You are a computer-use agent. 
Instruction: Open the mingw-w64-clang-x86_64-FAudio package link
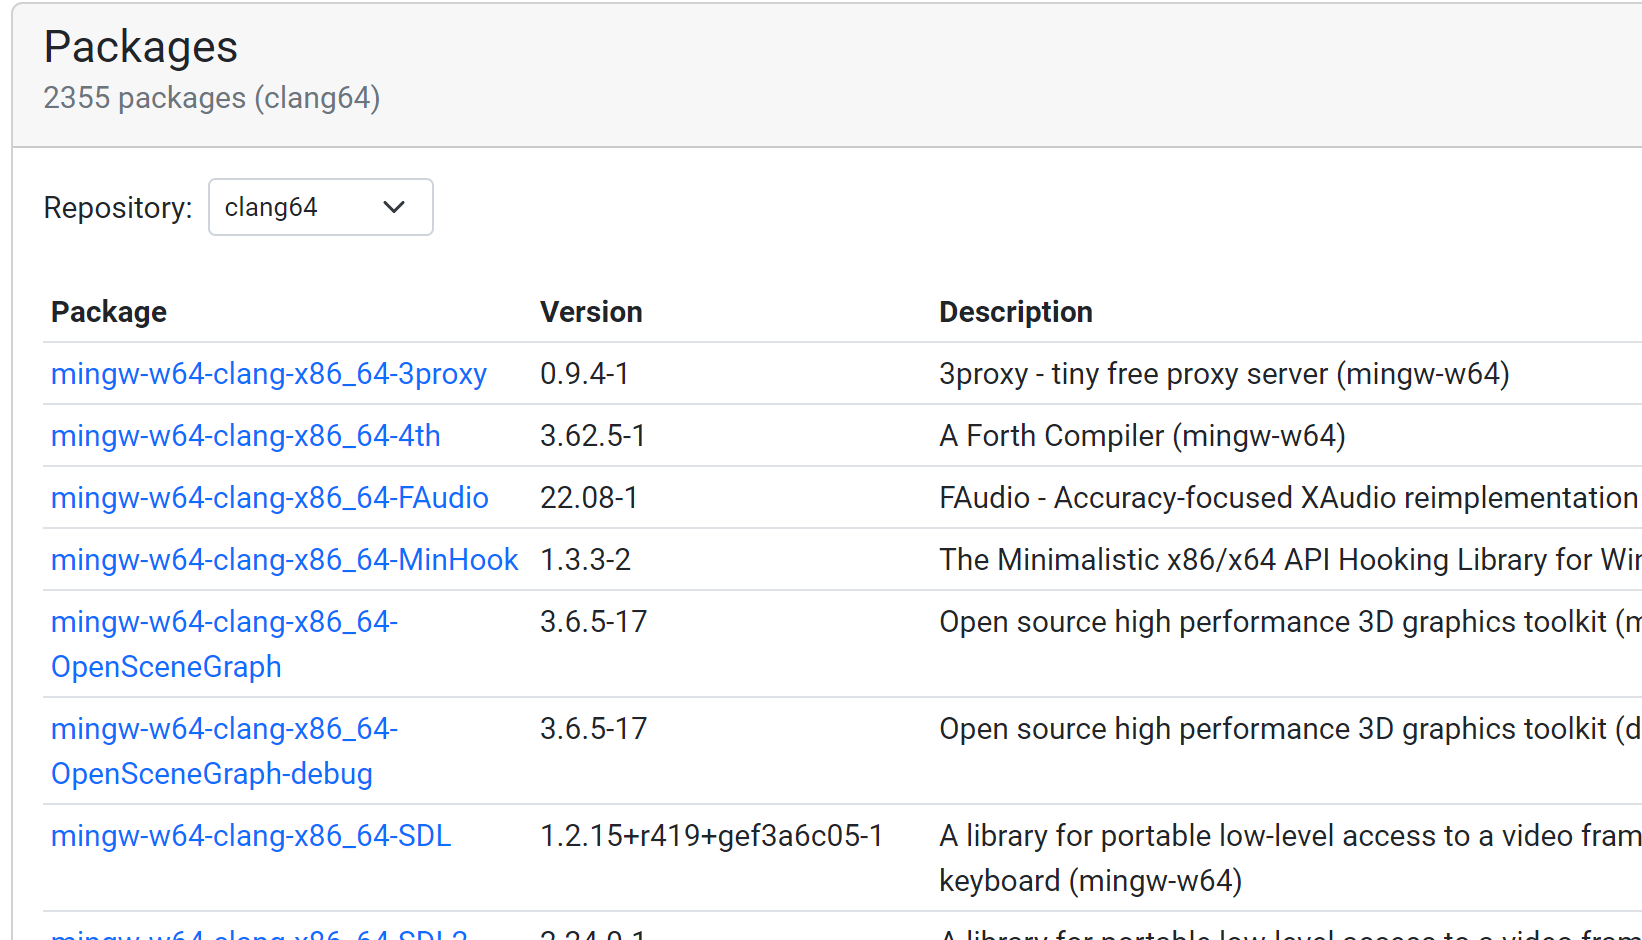tap(270, 498)
